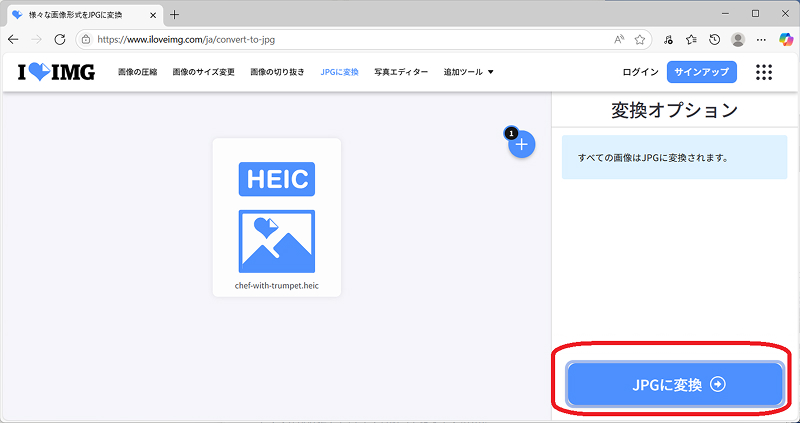Close the JPG conversion tab
Viewport: 800px width, 423px height.
click(x=153, y=15)
